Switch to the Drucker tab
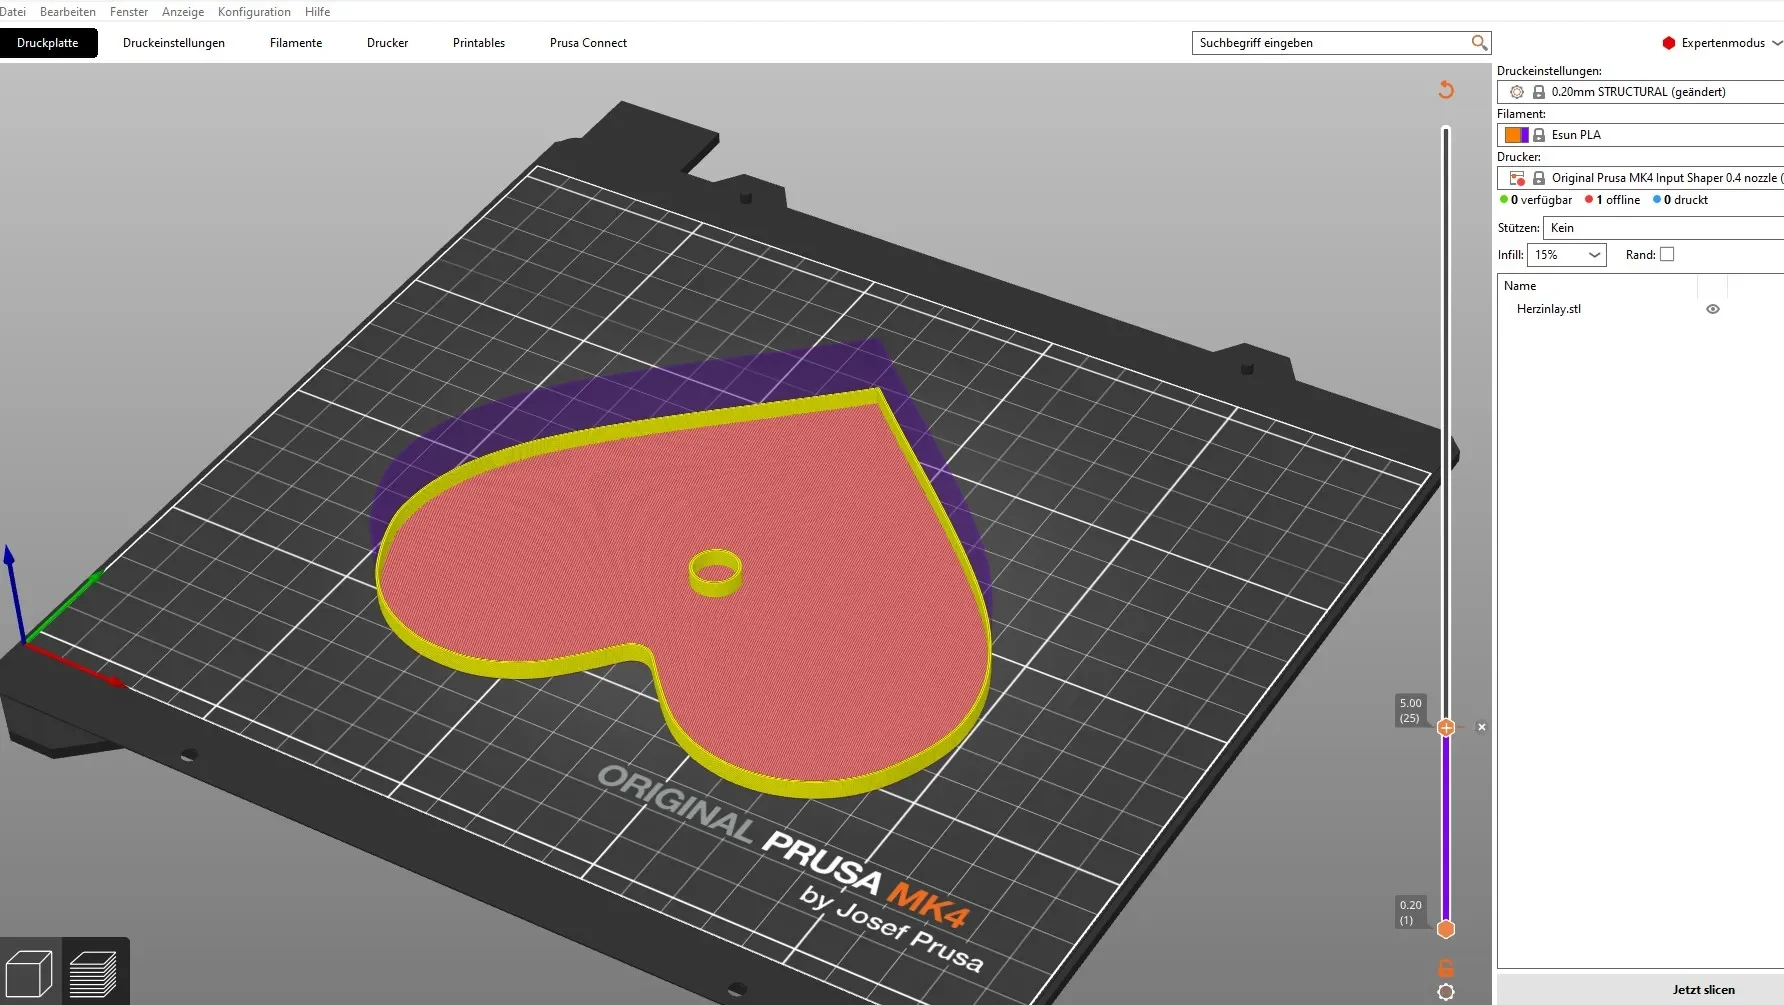 (388, 43)
